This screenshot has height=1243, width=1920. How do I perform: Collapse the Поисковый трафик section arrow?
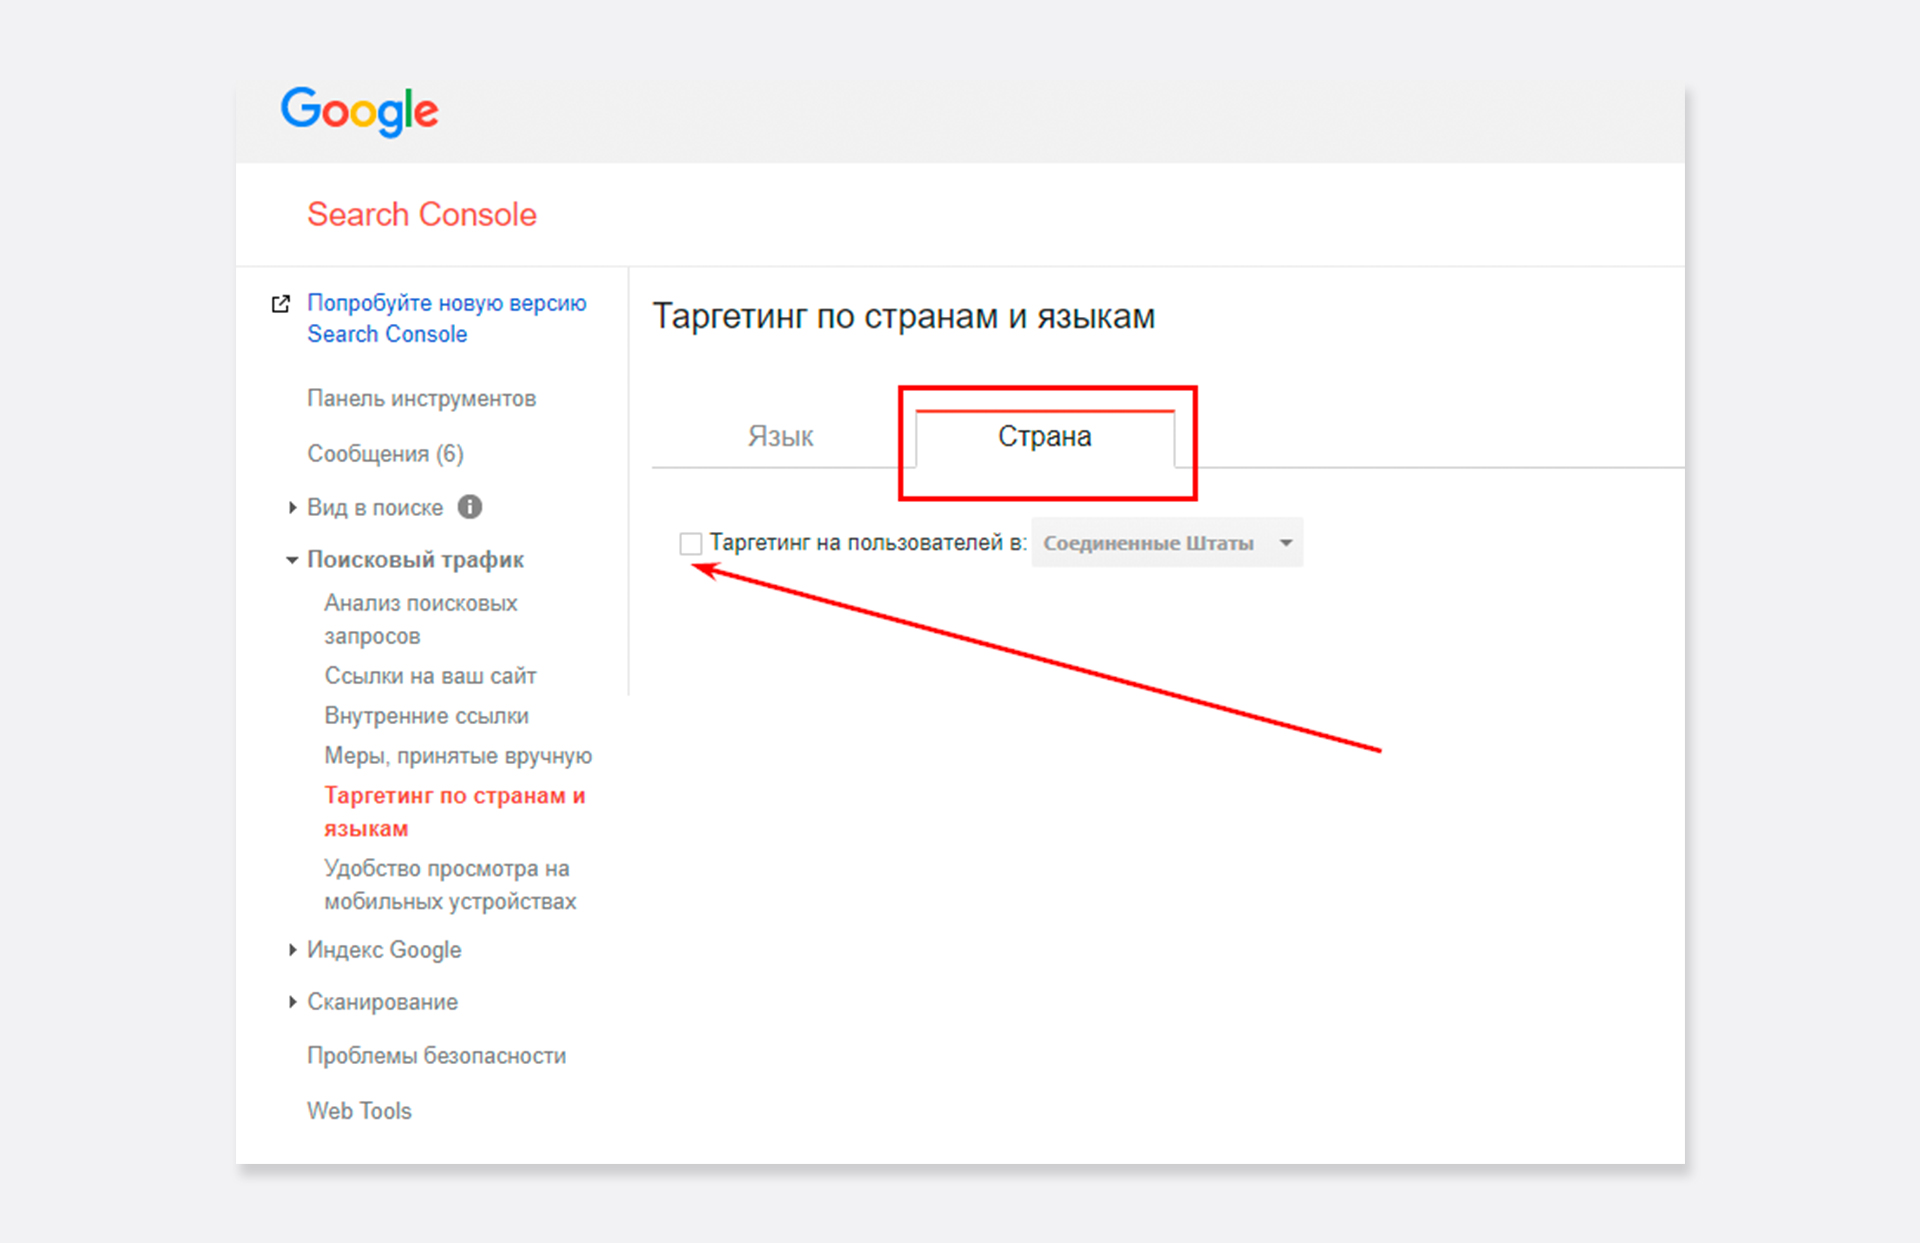(292, 560)
